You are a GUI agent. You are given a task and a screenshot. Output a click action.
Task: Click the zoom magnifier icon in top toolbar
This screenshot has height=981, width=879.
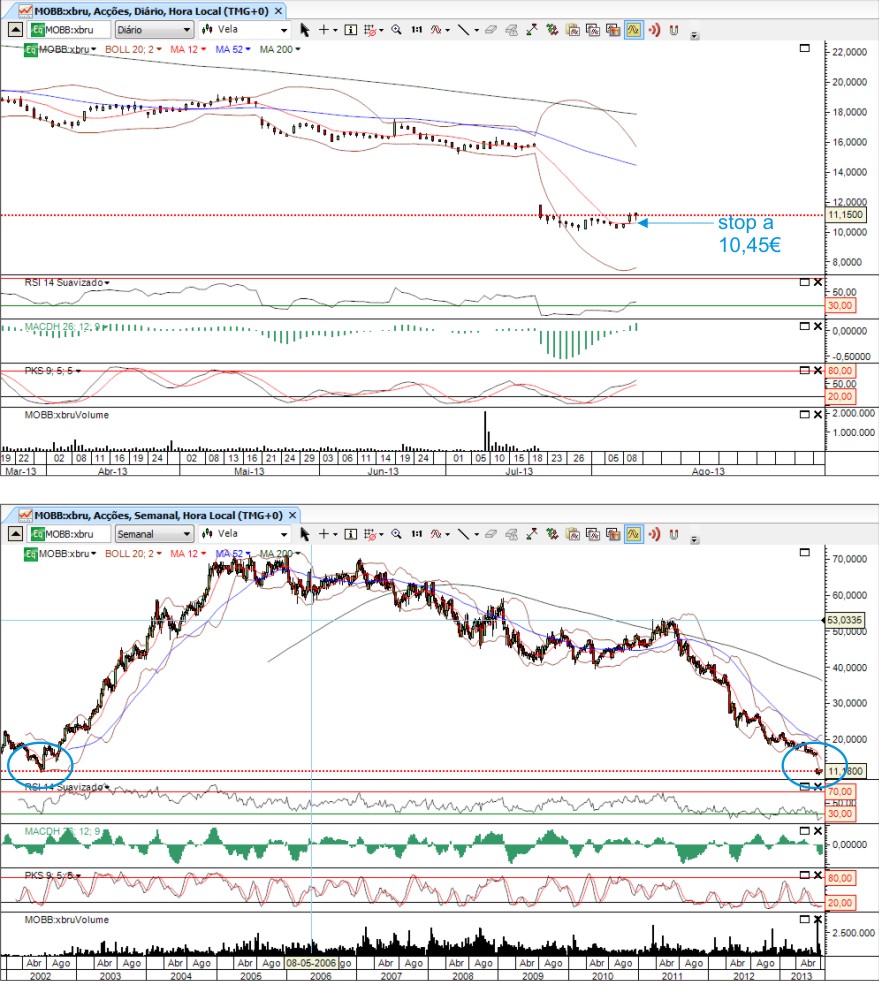[396, 30]
